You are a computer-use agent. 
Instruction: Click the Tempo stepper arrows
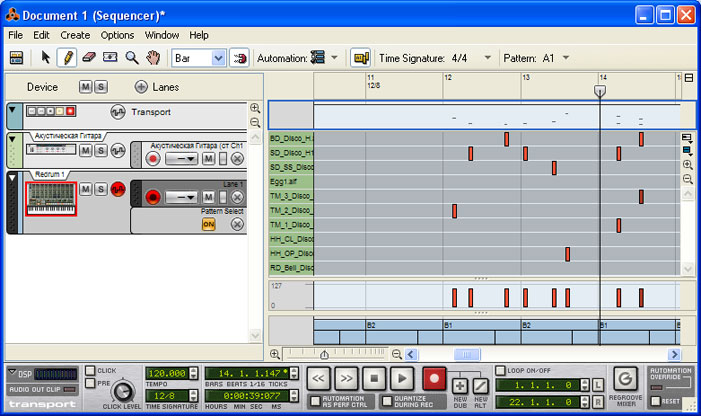click(x=194, y=373)
